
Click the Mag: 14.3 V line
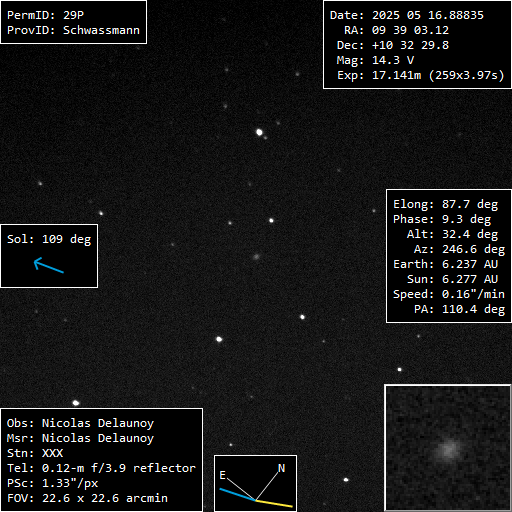pos(375,60)
